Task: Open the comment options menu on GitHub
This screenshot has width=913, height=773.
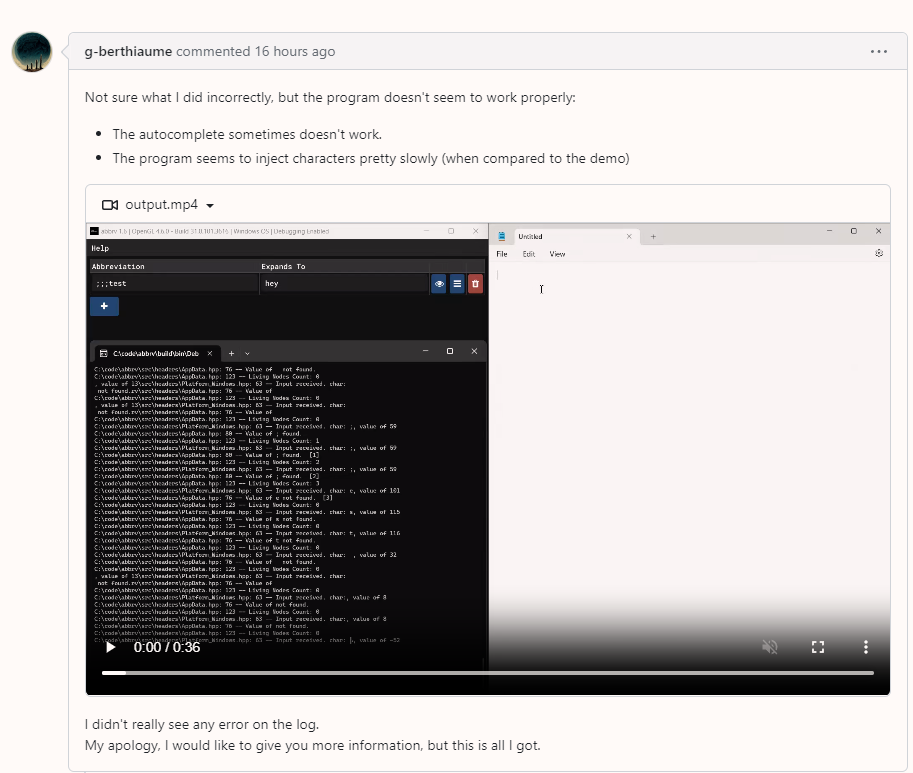Action: (x=878, y=51)
